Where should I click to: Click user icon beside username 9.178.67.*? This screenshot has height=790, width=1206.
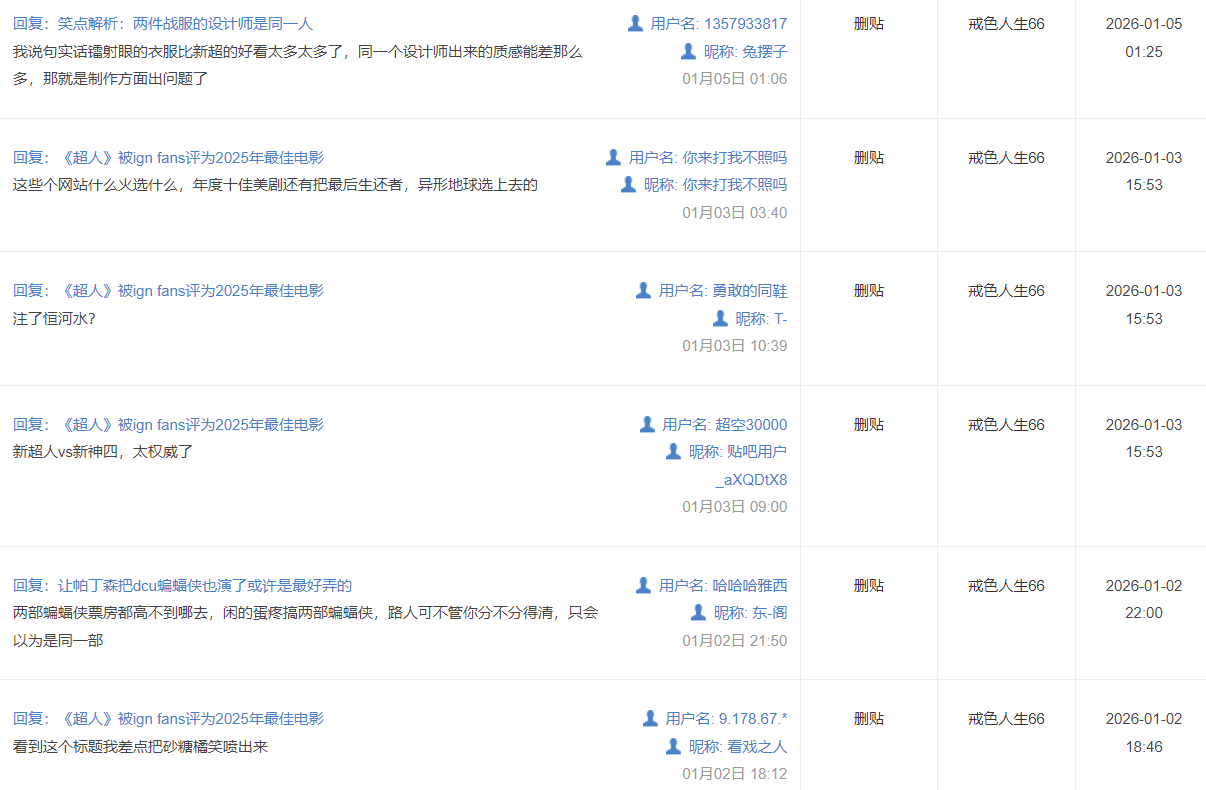pos(650,718)
